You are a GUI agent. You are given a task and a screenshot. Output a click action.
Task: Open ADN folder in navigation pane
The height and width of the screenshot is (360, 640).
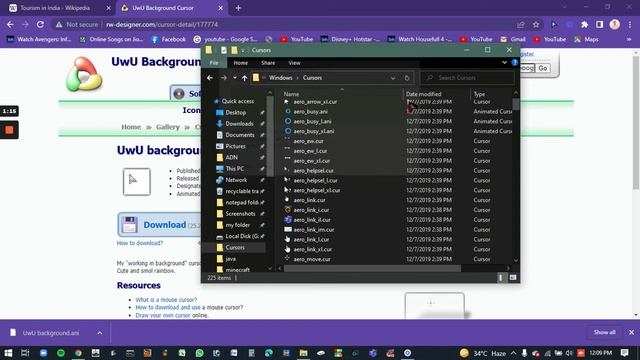click(x=231, y=157)
